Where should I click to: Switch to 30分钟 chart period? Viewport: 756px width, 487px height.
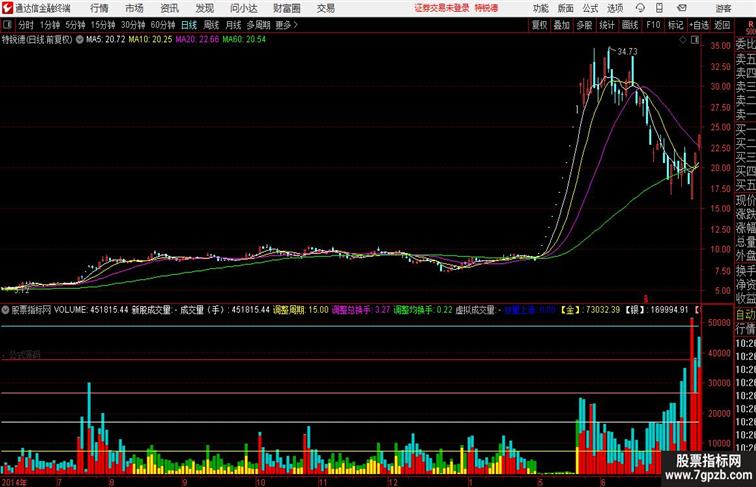click(133, 25)
